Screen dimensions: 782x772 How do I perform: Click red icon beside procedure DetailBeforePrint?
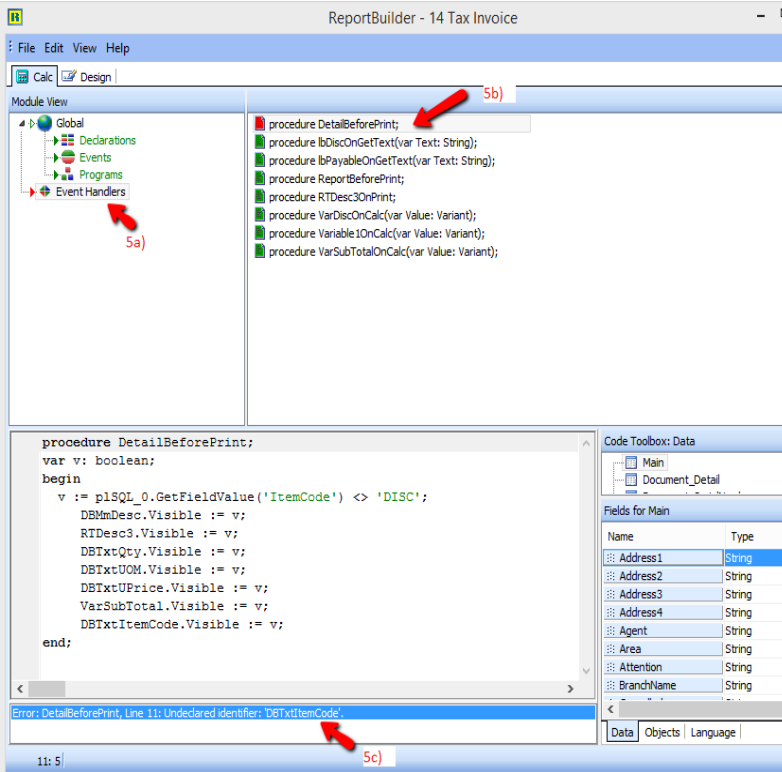pos(260,125)
